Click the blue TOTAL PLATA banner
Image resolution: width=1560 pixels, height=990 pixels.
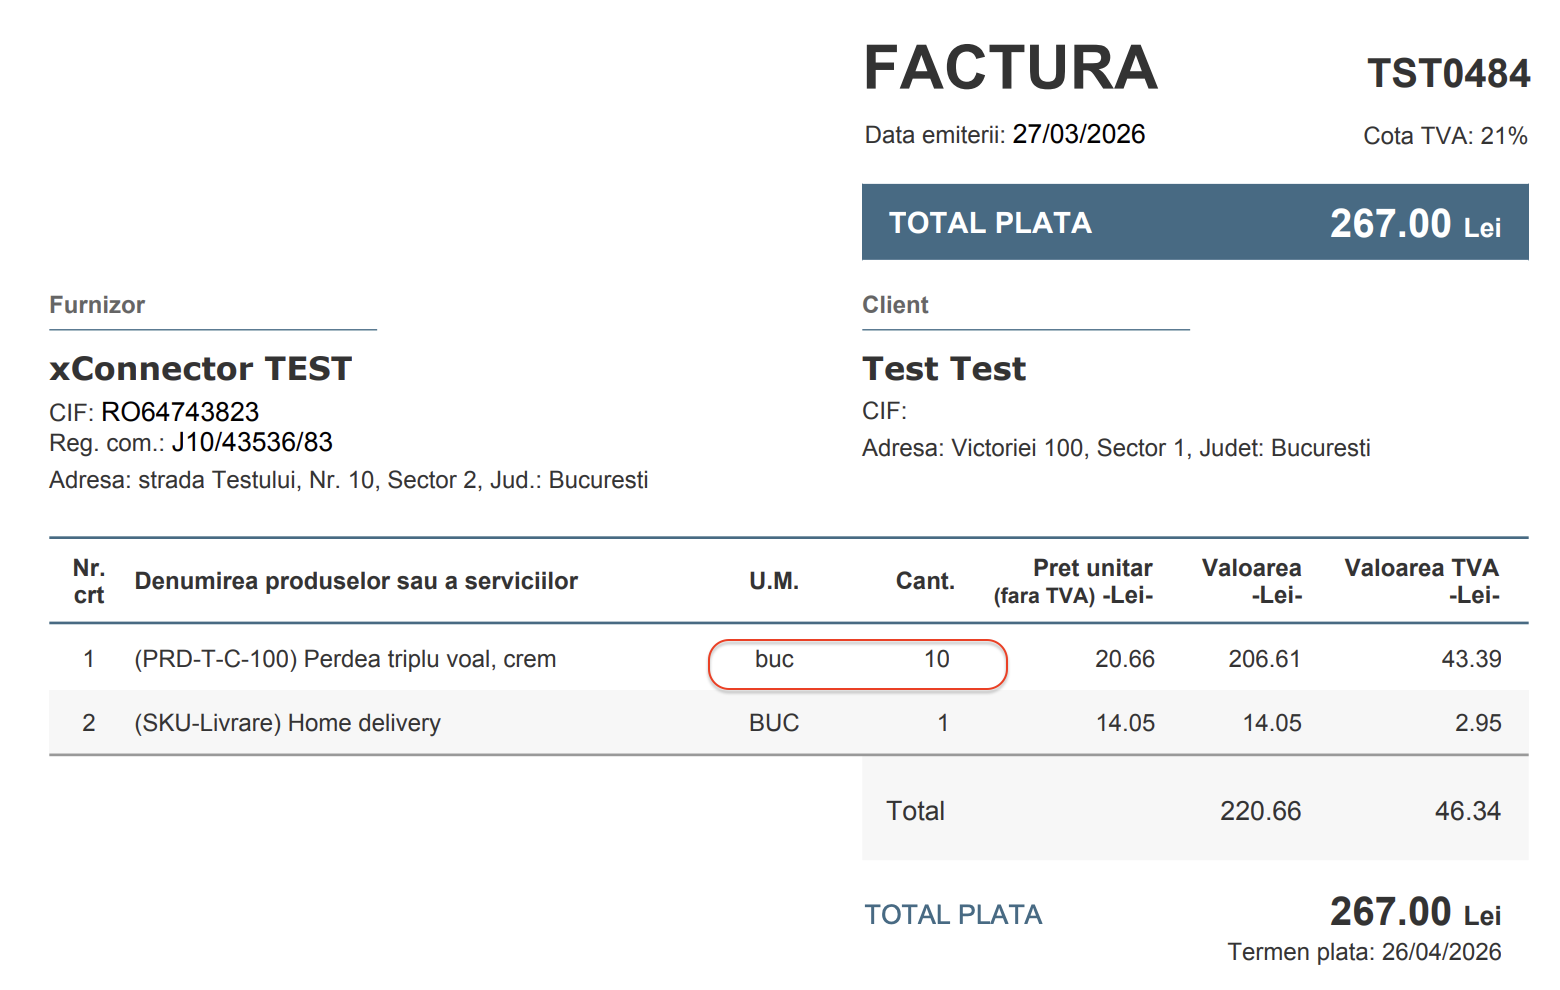tap(1194, 222)
